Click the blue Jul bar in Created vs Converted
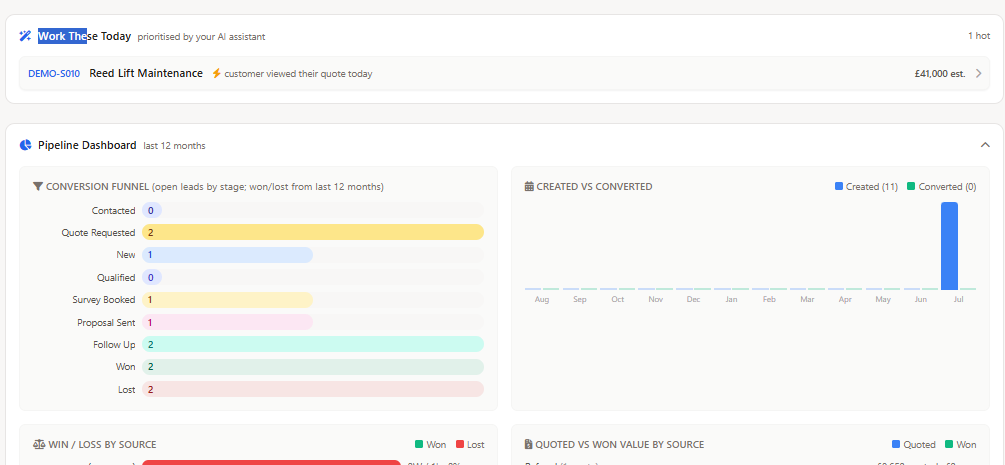Image resolution: width=1005 pixels, height=465 pixels. click(x=949, y=246)
